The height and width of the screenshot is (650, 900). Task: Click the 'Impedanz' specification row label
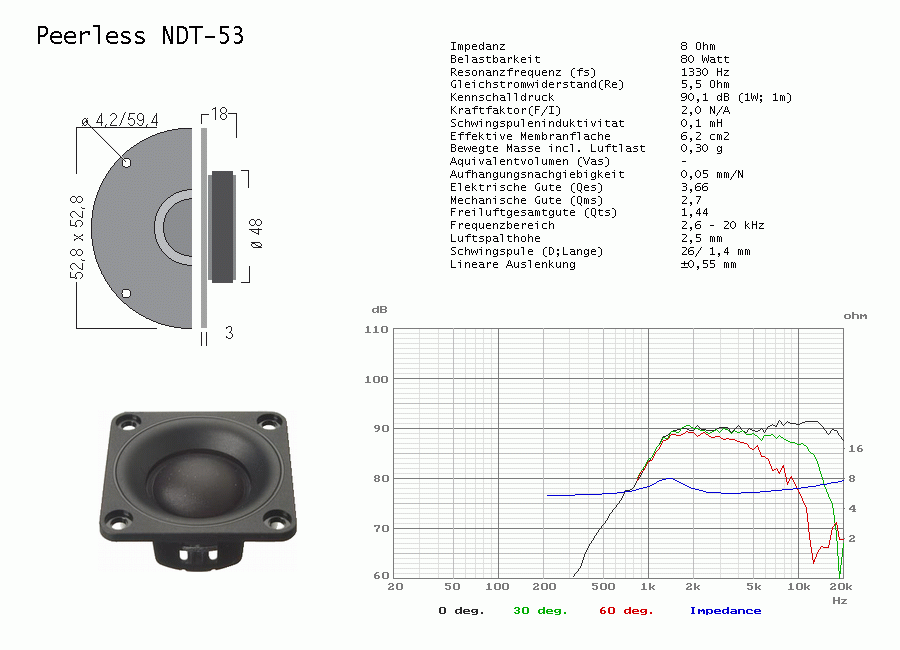tap(478, 46)
